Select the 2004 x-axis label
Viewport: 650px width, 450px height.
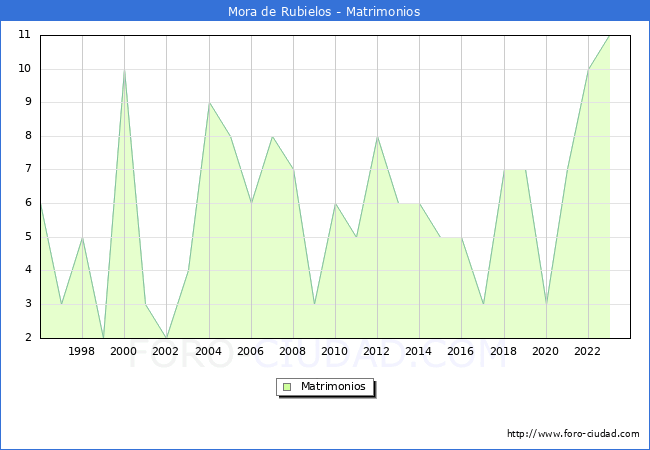(x=208, y=351)
